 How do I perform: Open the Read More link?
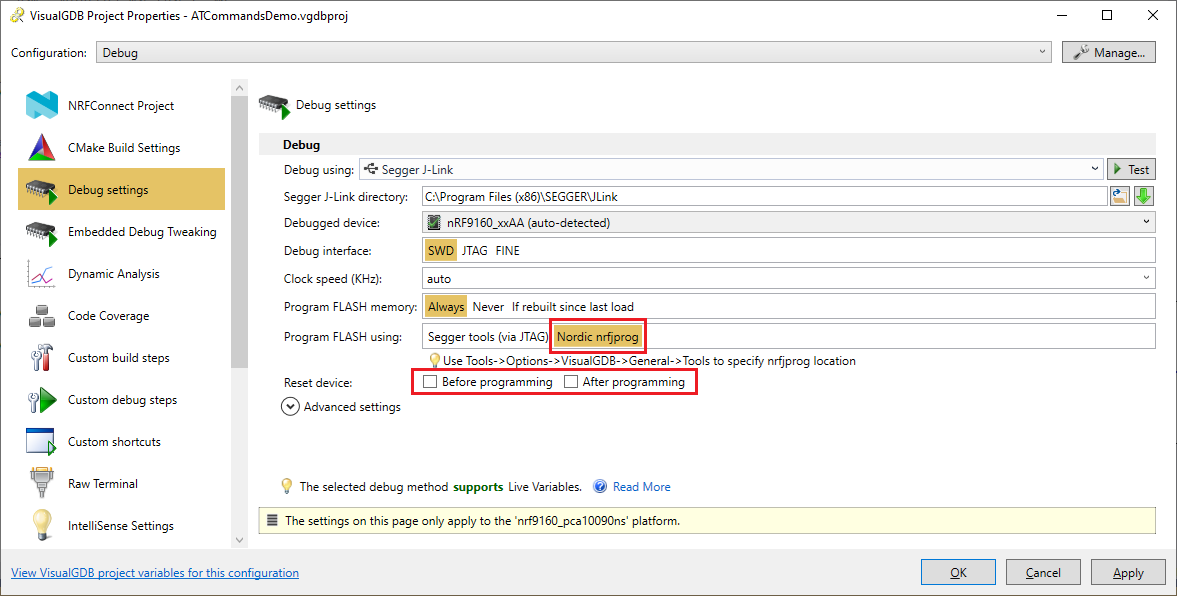(642, 486)
